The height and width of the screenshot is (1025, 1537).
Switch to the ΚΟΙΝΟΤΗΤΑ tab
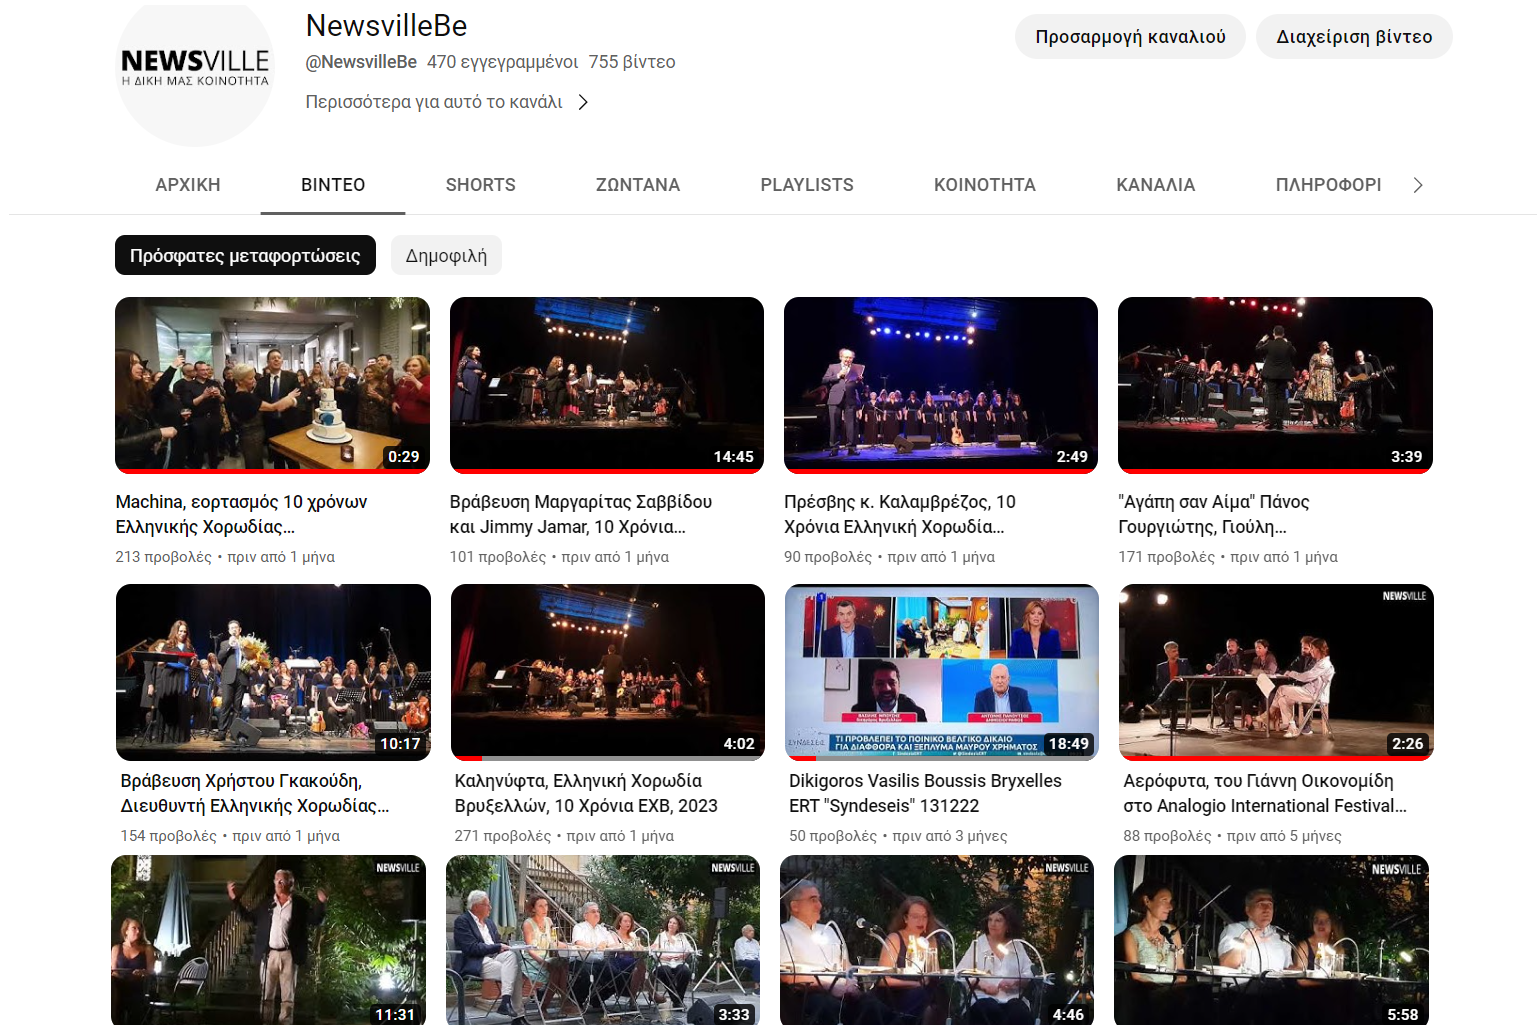pyautogui.click(x=985, y=185)
